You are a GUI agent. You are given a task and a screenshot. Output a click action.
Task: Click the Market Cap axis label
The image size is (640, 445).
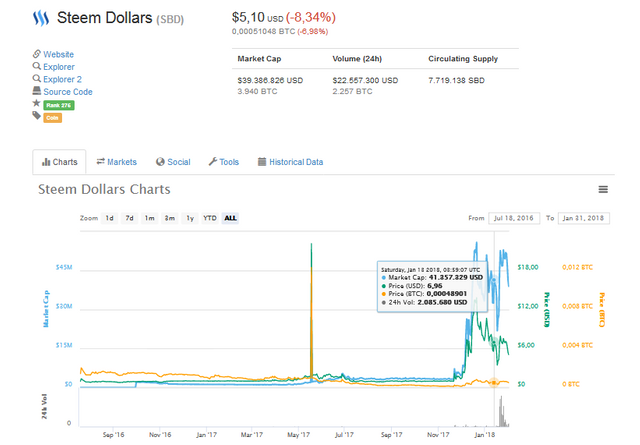pyautogui.click(x=46, y=309)
